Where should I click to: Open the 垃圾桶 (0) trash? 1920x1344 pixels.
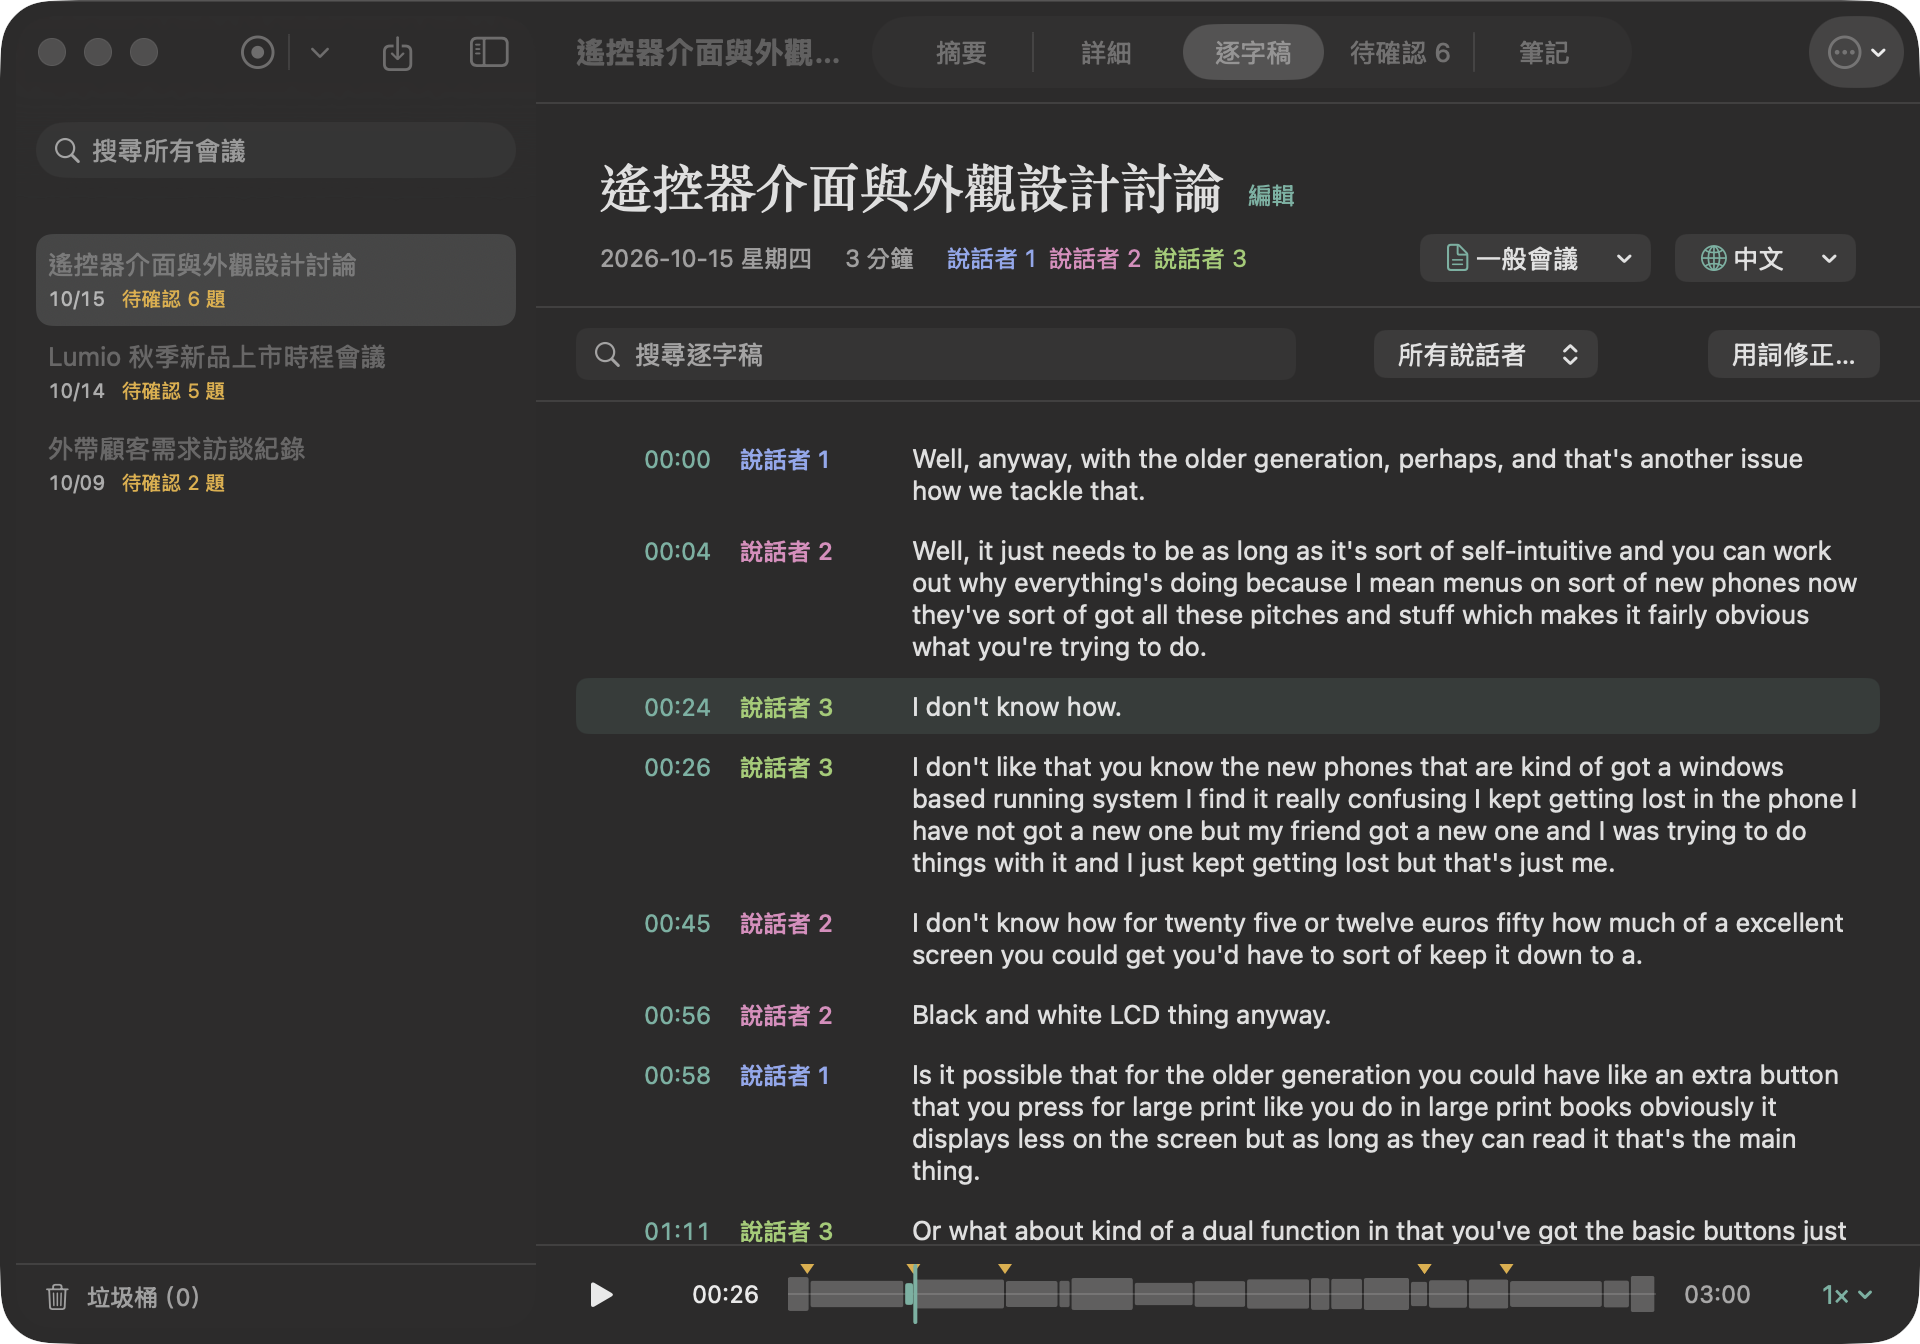coord(123,1297)
